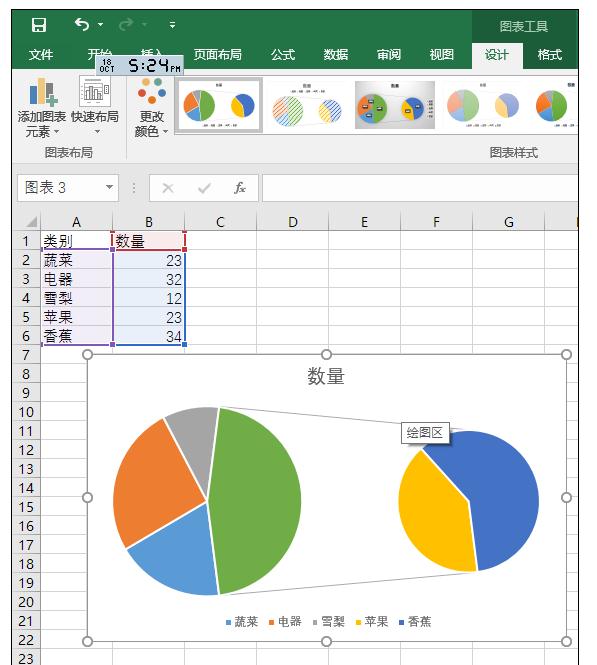Click the green slice in the pie chart
This screenshot has width=597, height=665.
tap(254, 501)
